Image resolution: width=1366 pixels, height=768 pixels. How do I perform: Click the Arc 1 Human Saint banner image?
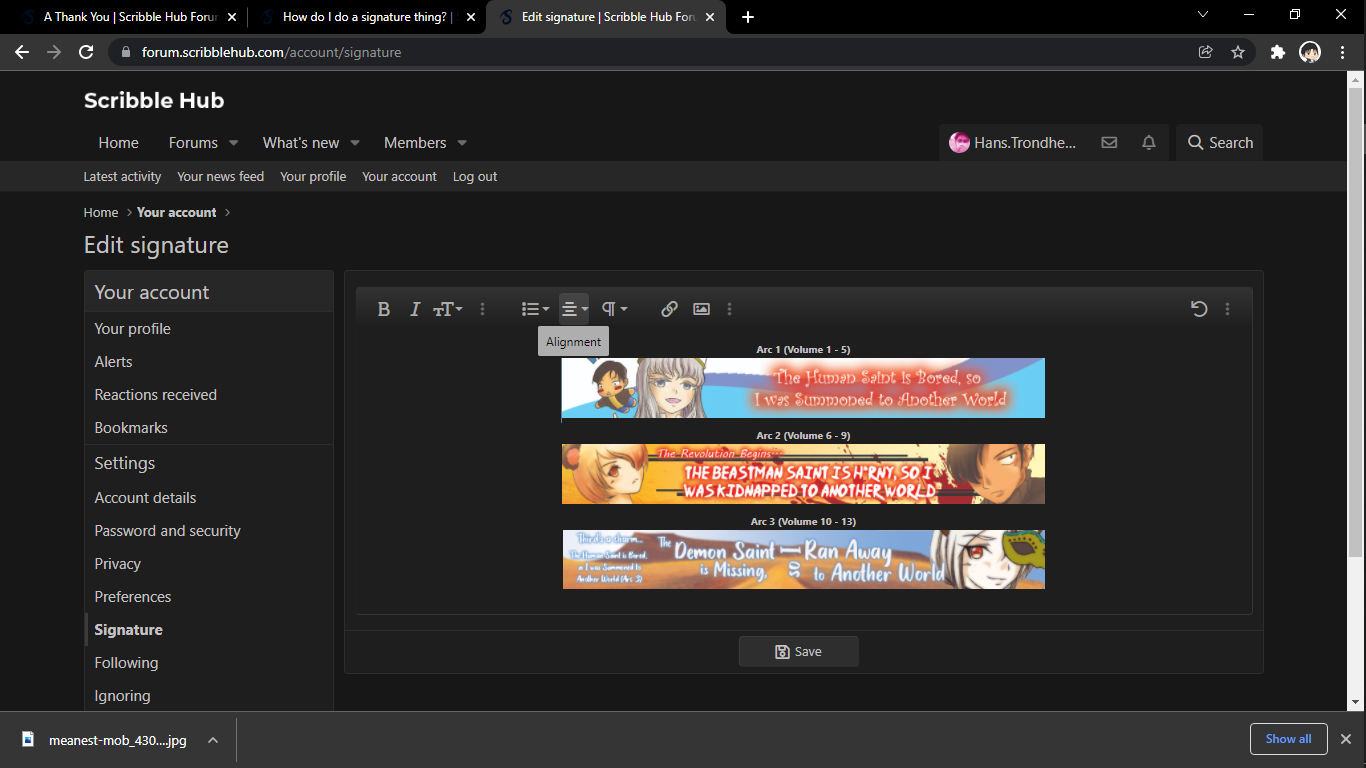tap(803, 388)
